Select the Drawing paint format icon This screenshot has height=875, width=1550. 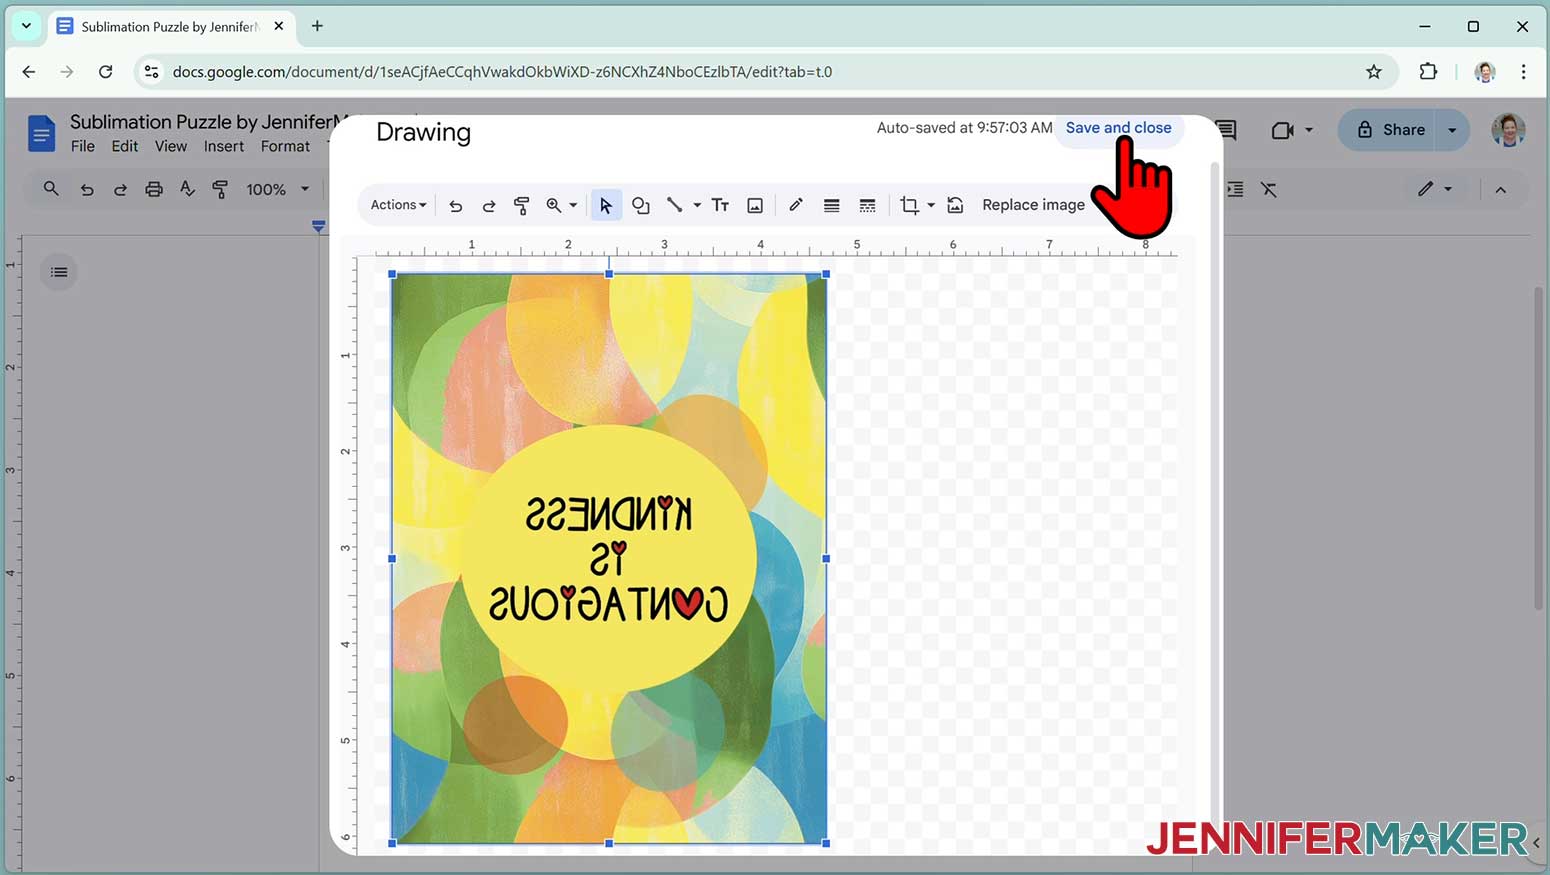pos(521,205)
